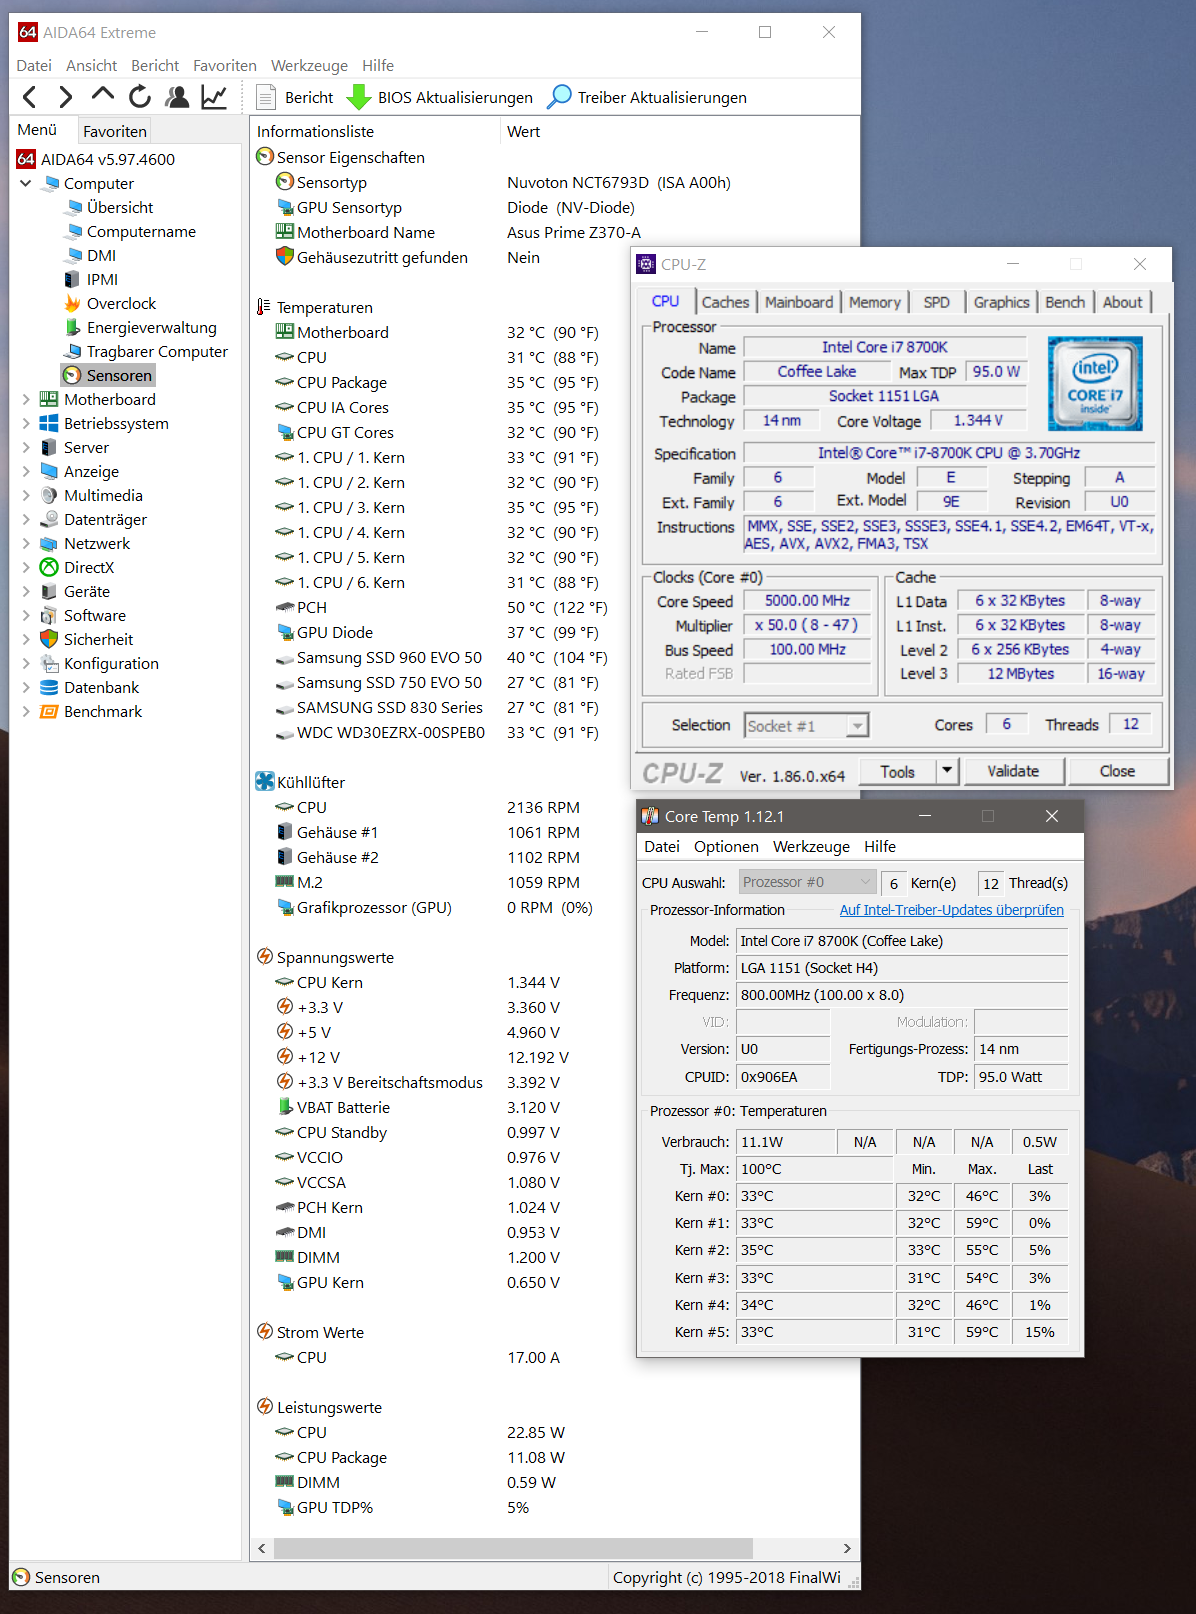Select Tragbarer Computer tree item
The image size is (1196, 1614).
[146, 351]
